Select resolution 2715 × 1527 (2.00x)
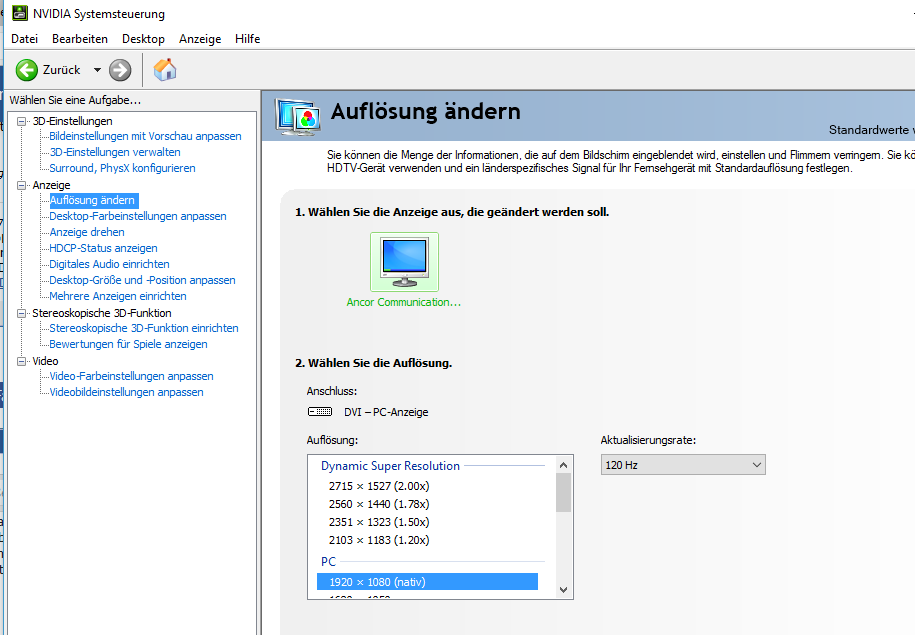 coord(379,486)
